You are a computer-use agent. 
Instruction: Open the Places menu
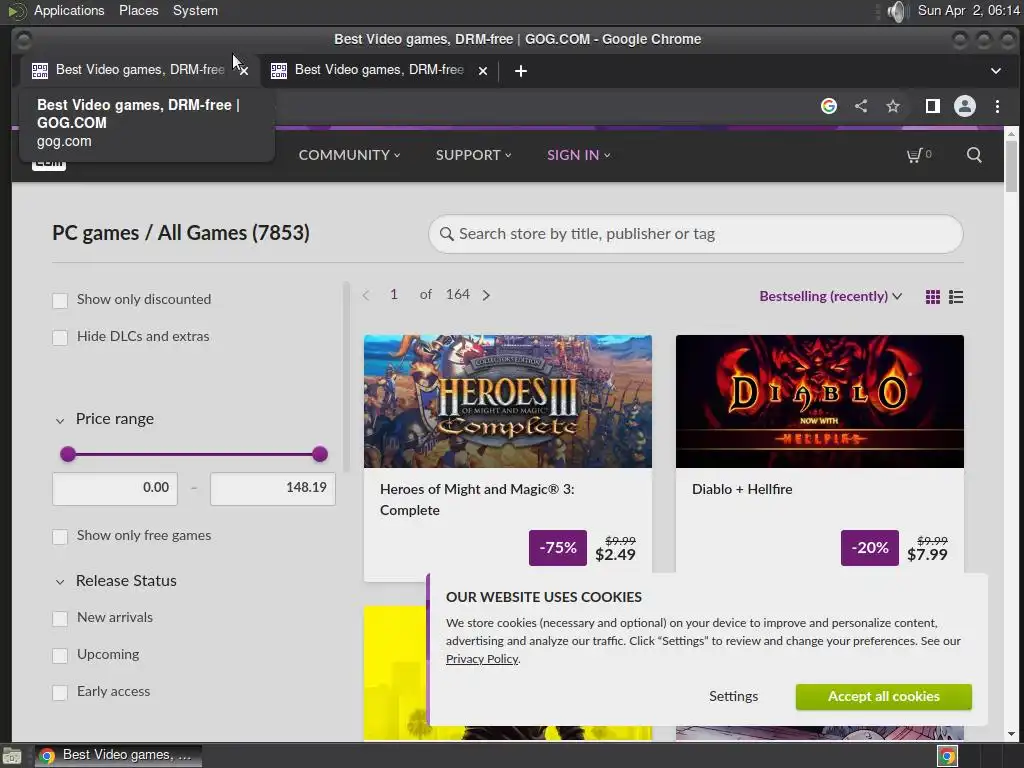click(138, 10)
